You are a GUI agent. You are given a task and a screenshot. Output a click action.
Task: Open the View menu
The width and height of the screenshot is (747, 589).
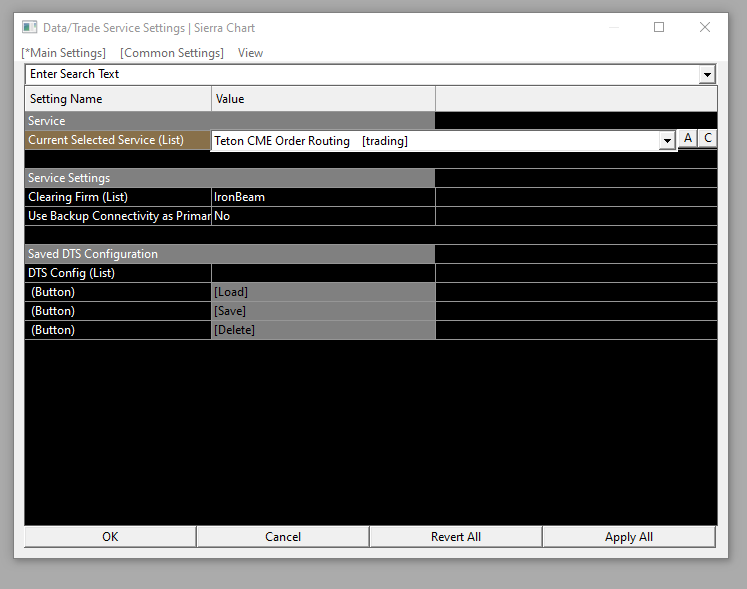(x=250, y=53)
